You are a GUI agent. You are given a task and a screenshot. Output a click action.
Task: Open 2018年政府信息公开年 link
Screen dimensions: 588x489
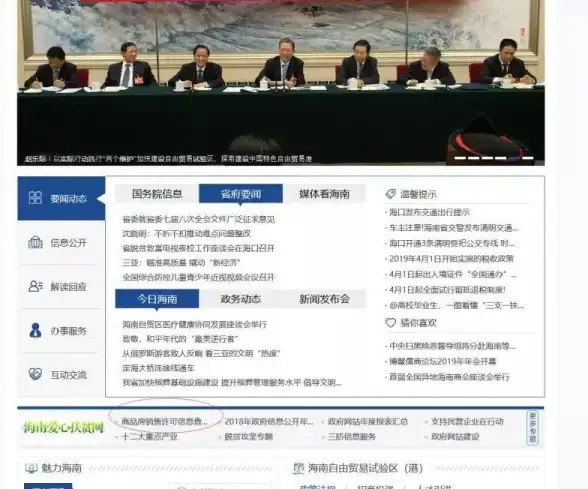pos(269,421)
